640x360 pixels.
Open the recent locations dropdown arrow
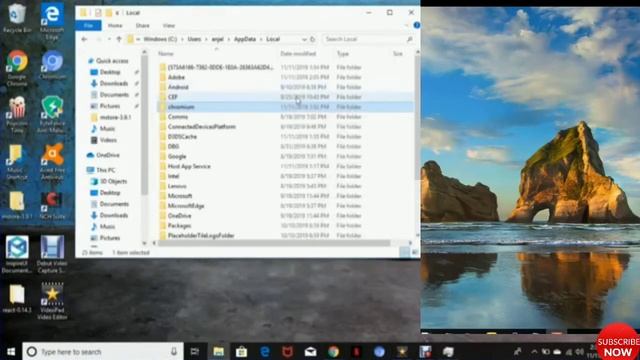(x=109, y=39)
